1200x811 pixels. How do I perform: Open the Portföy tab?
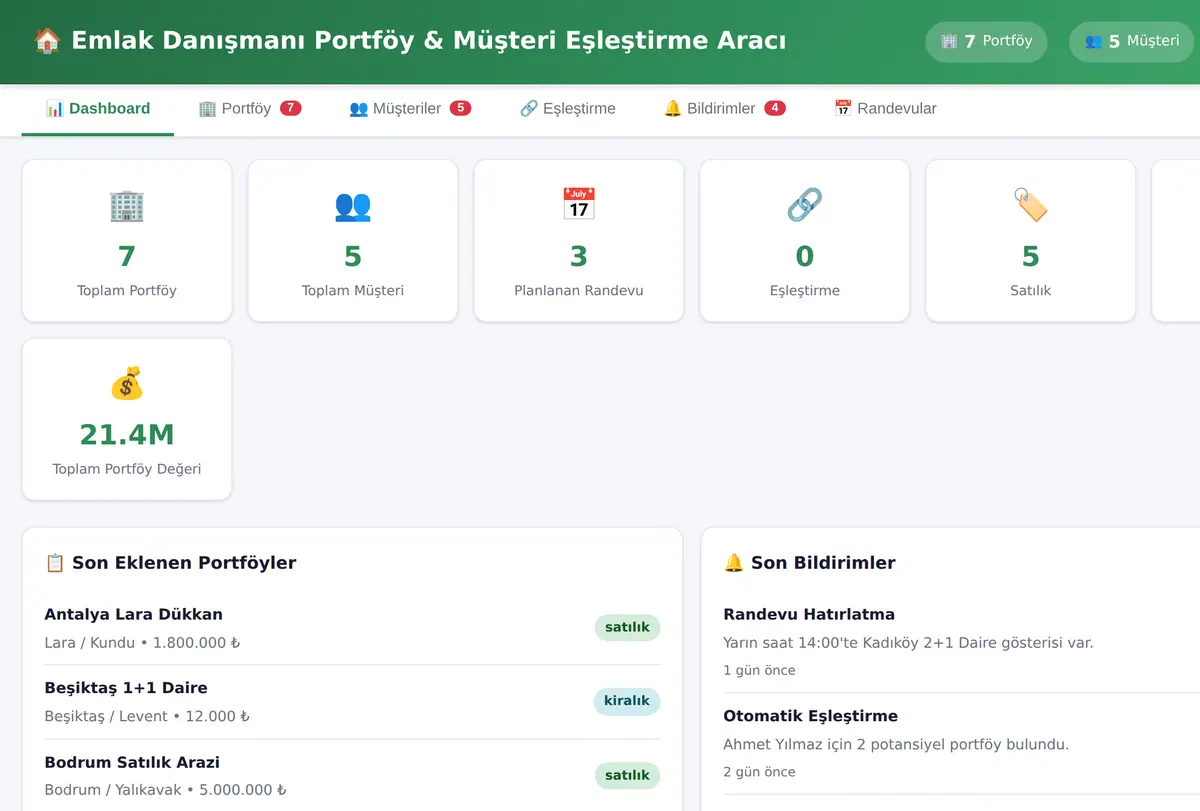pyautogui.click(x=249, y=109)
